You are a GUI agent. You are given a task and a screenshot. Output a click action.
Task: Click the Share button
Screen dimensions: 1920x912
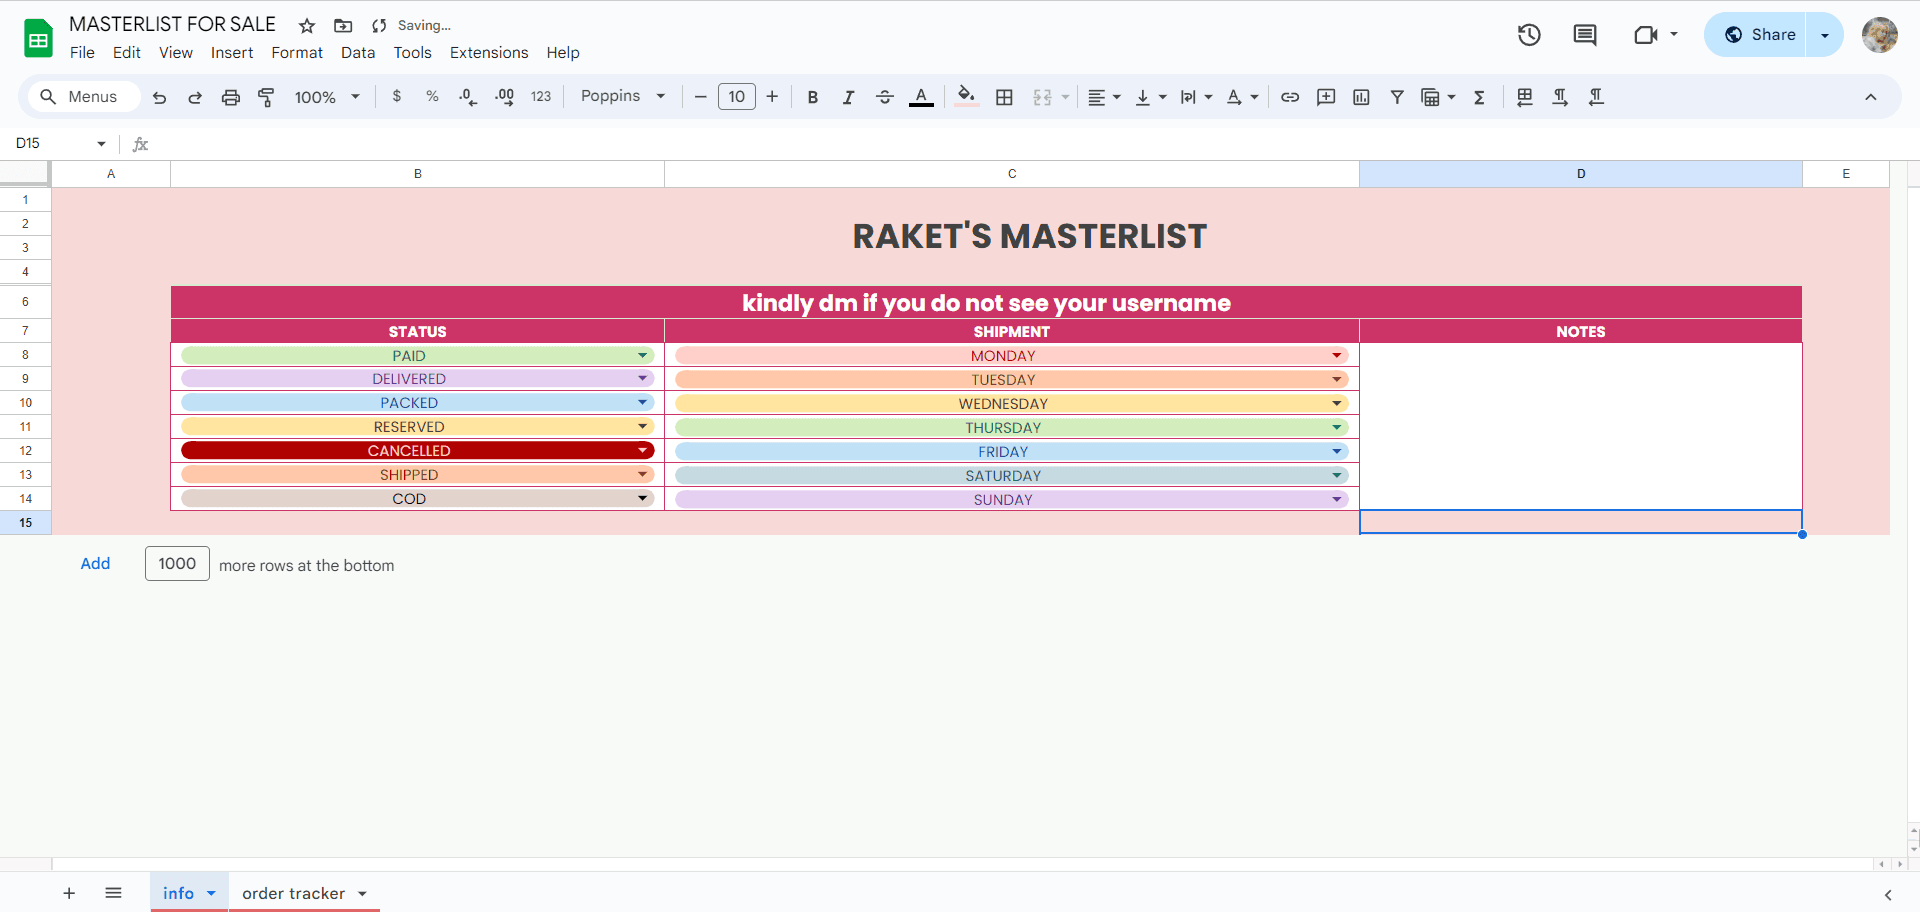(x=1760, y=35)
